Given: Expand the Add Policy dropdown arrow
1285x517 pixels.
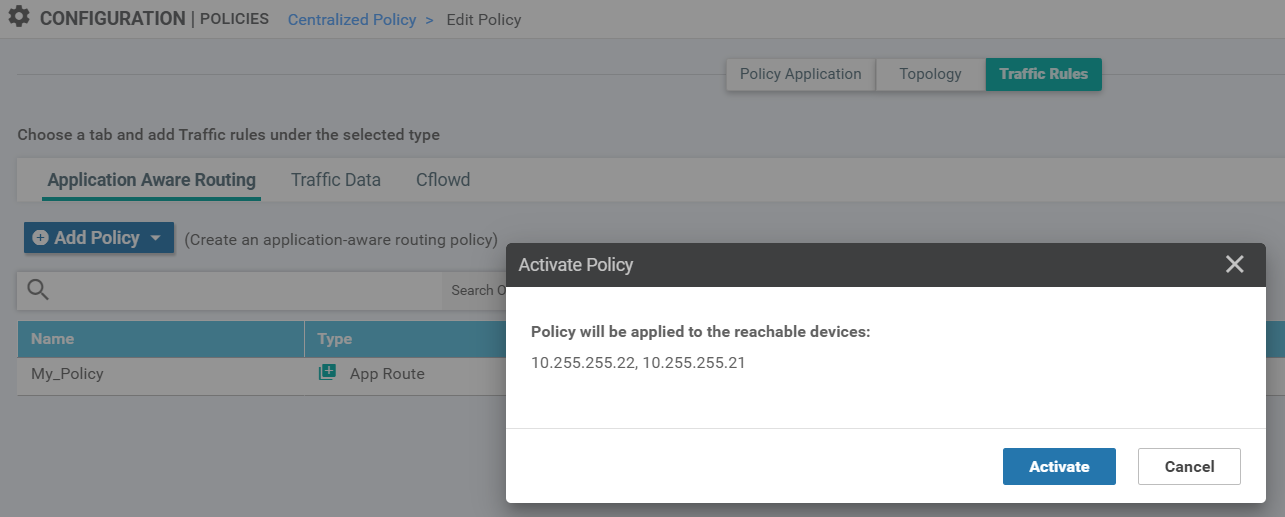Looking at the screenshot, I should click(155, 238).
